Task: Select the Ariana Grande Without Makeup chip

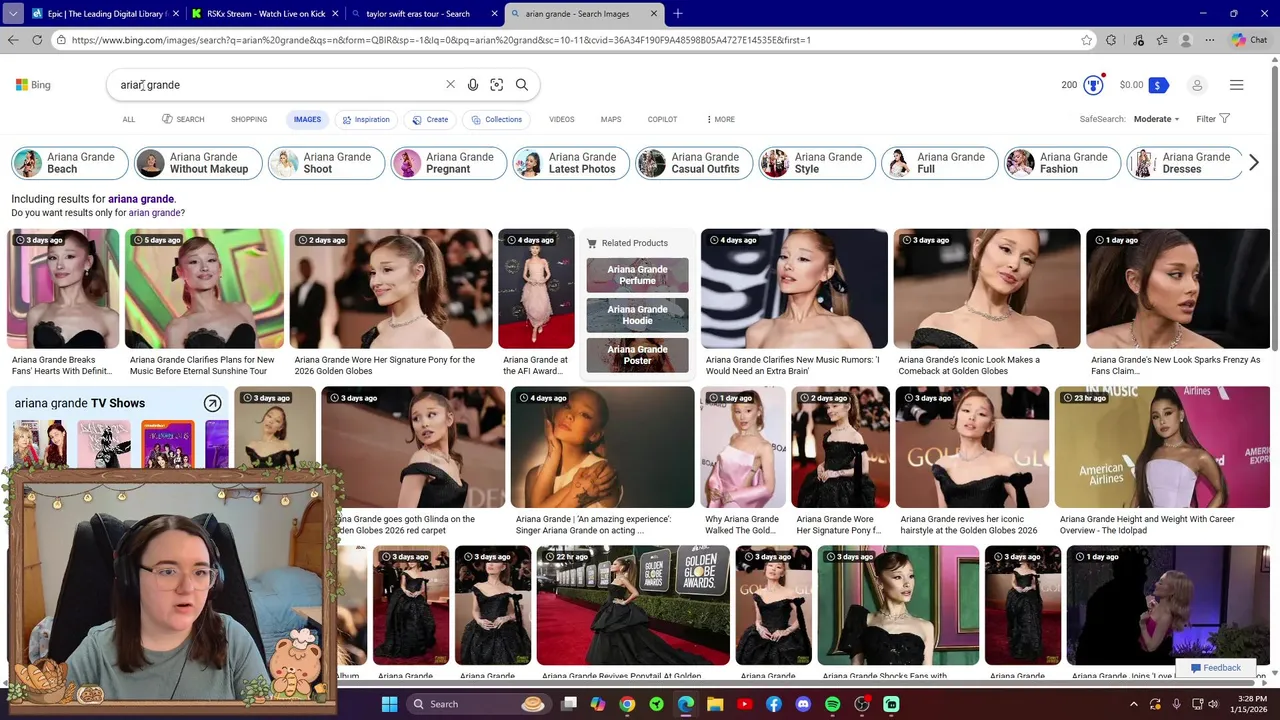Action: 198,163
